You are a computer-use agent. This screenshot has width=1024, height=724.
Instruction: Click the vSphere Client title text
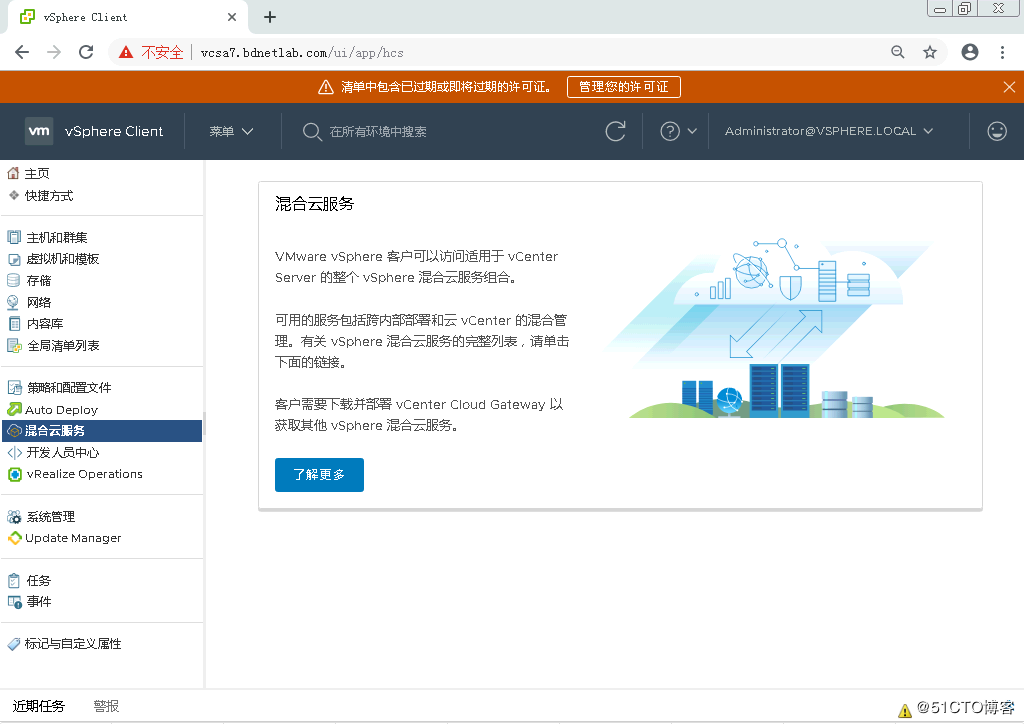pyautogui.click(x=114, y=131)
